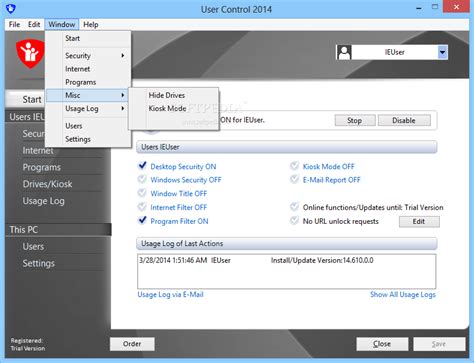Toggle the Desktop Security ON checkmark

coord(142,165)
